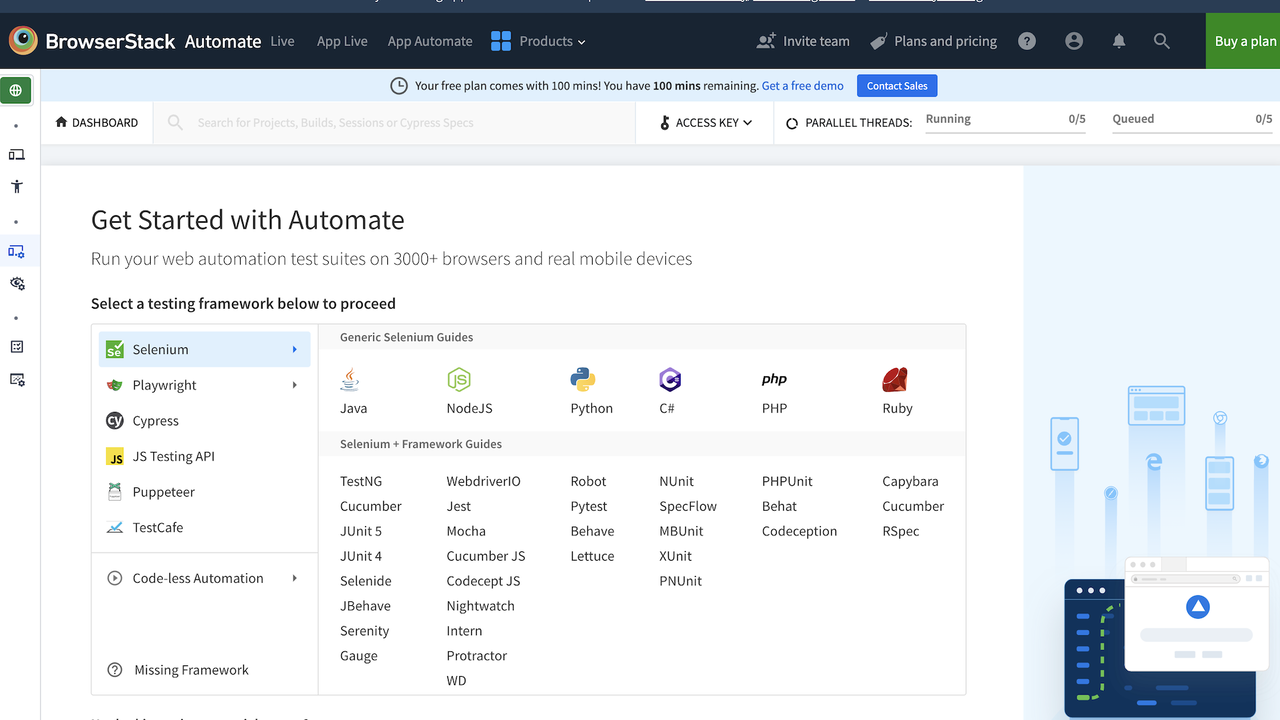Click the search magnifier in top bar

click(x=1161, y=41)
